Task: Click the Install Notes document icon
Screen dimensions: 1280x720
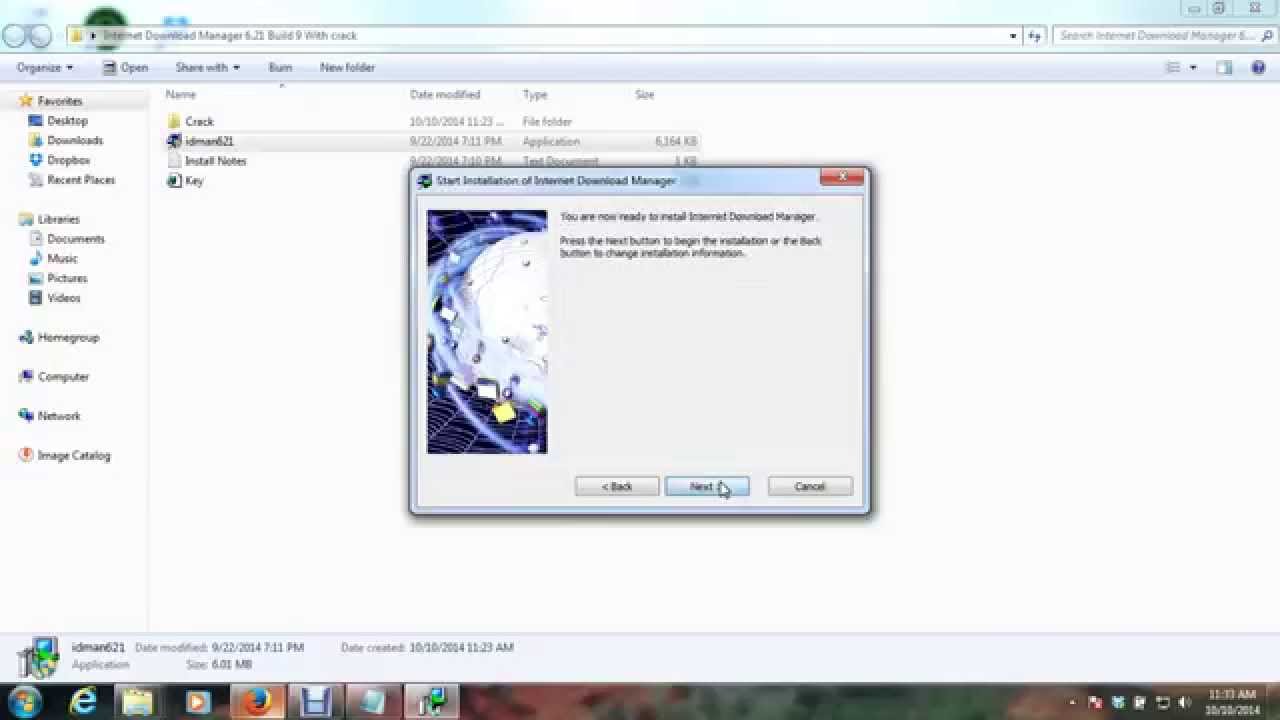Action: coord(174,161)
